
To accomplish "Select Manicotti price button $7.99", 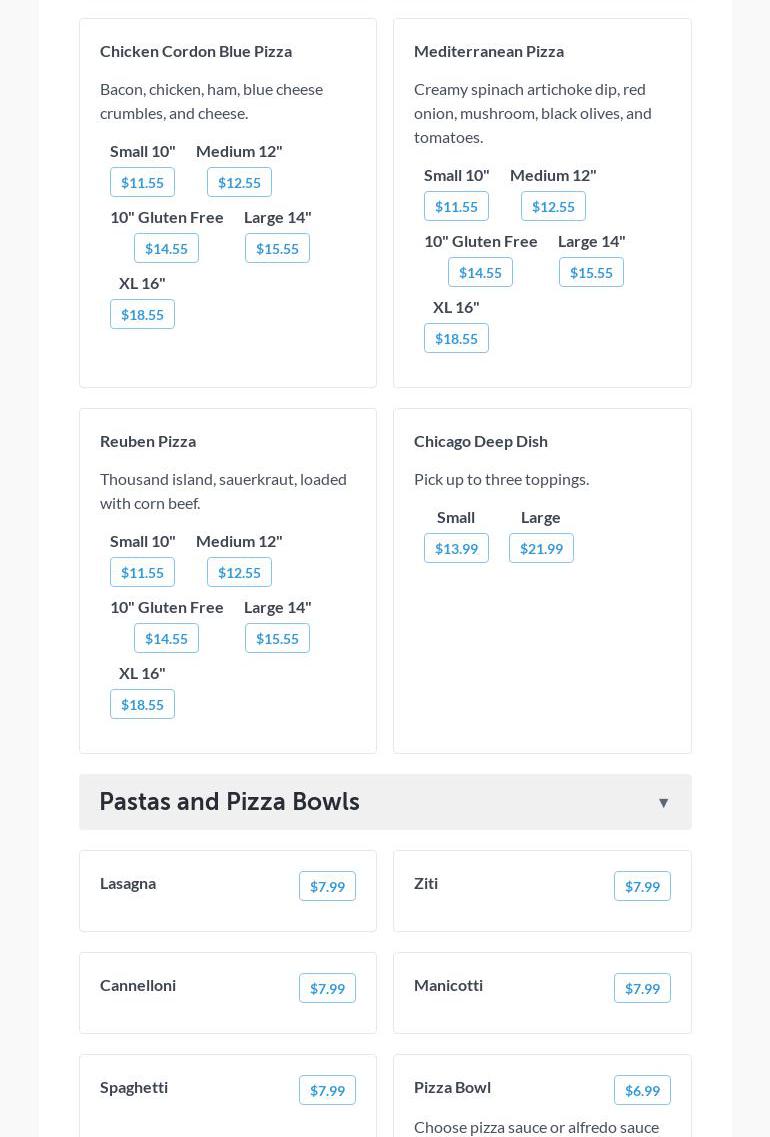I will pos(642,989).
